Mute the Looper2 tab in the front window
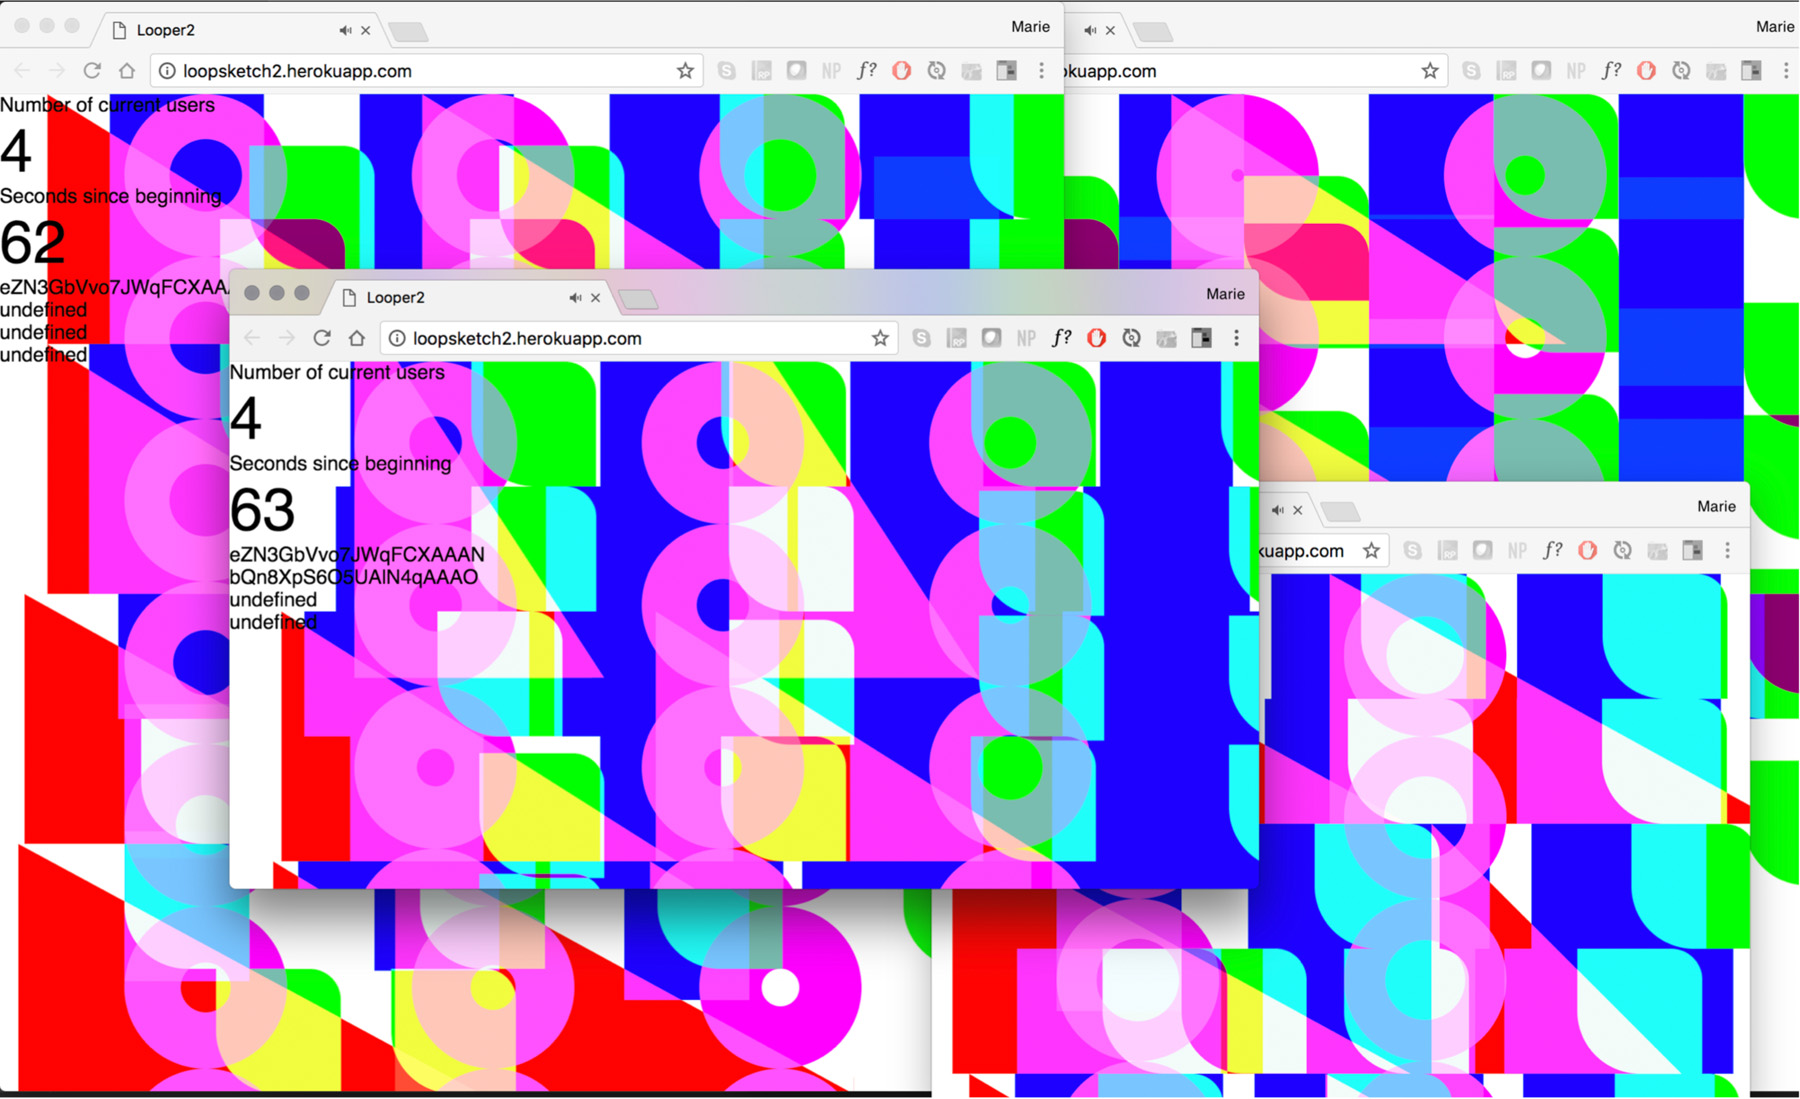Viewport: 1800px width, 1099px height. (x=574, y=297)
